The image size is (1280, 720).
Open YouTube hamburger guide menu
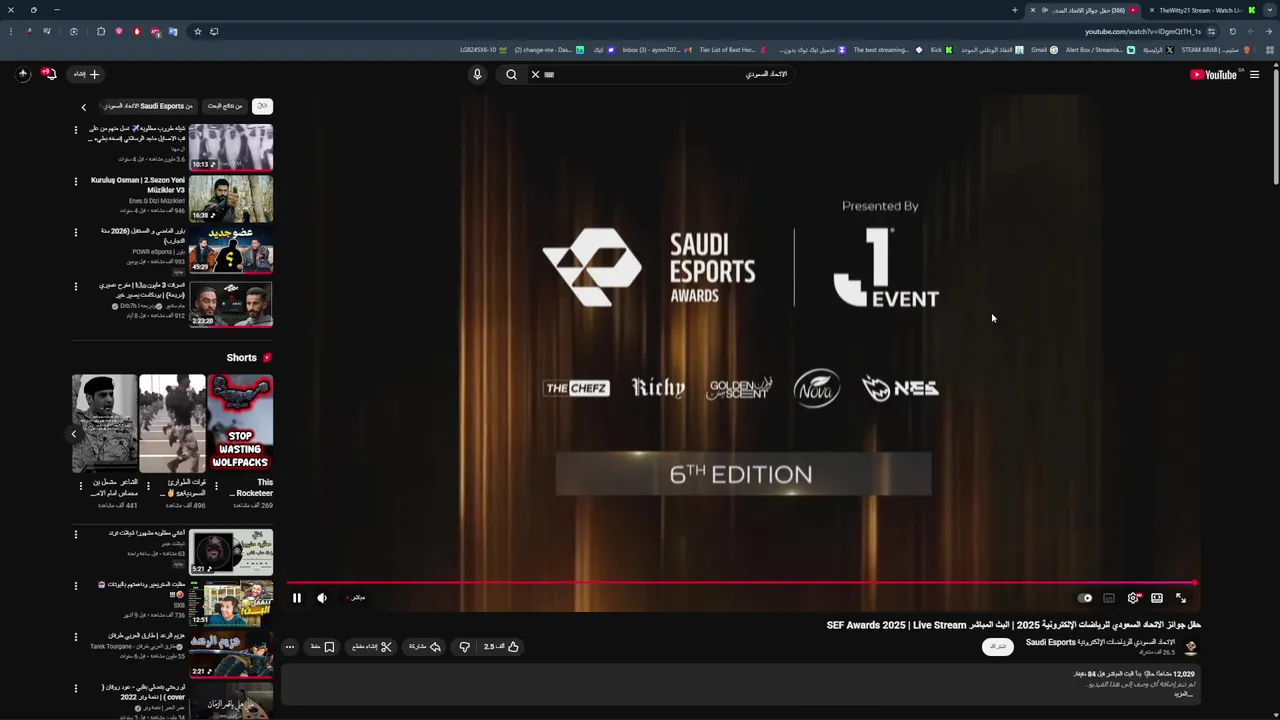(1254, 74)
